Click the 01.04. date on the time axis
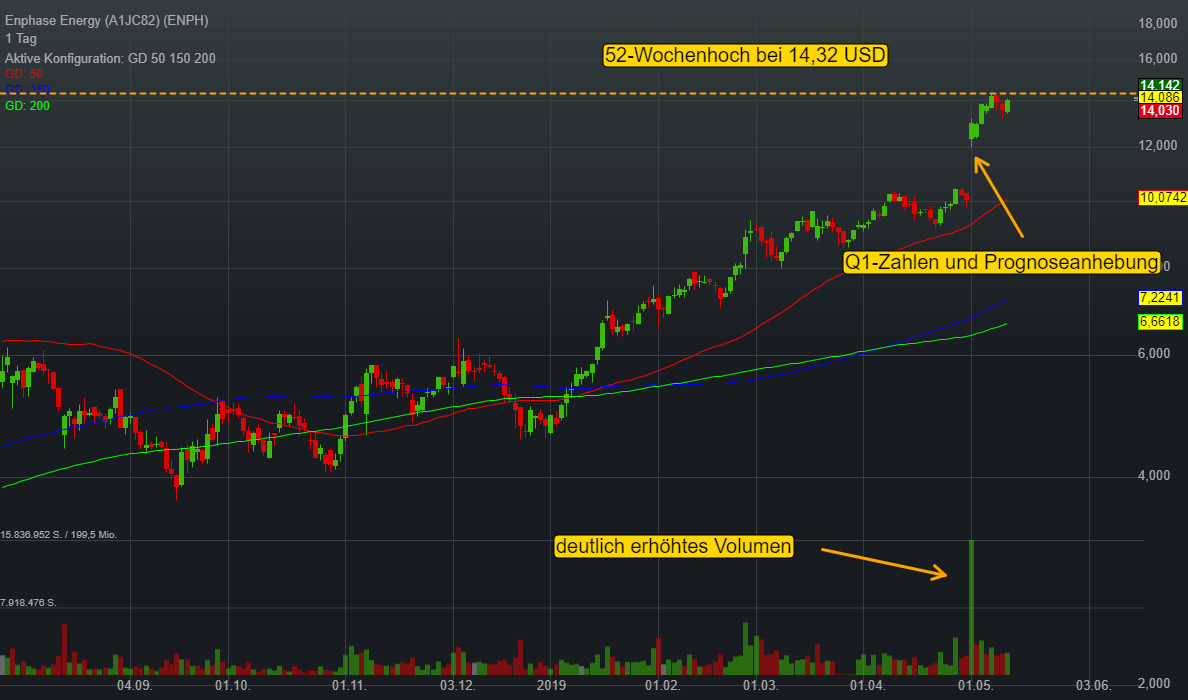This screenshot has width=1188, height=700. 868,686
